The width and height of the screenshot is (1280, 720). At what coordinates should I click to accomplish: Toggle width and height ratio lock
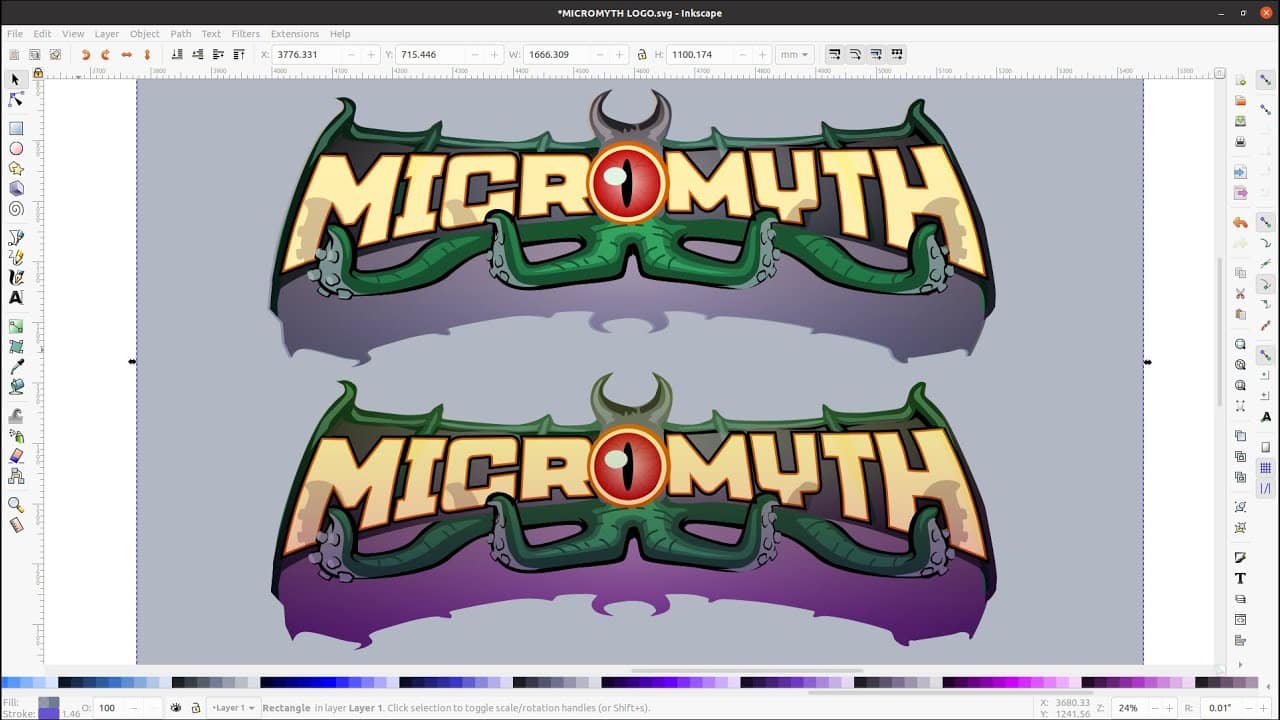point(642,55)
